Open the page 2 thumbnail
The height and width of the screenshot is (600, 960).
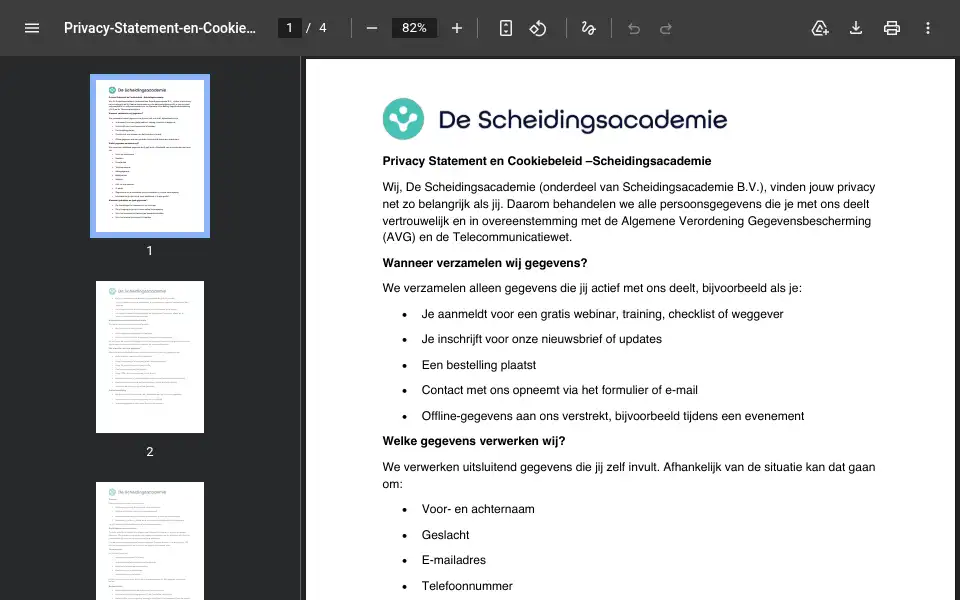pyautogui.click(x=150, y=357)
